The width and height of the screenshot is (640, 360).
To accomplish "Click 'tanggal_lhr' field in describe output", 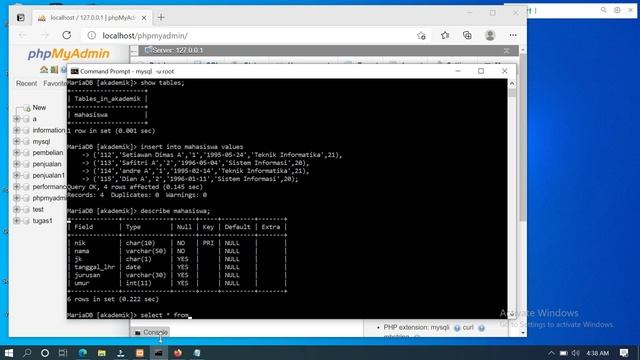I will (94, 267).
